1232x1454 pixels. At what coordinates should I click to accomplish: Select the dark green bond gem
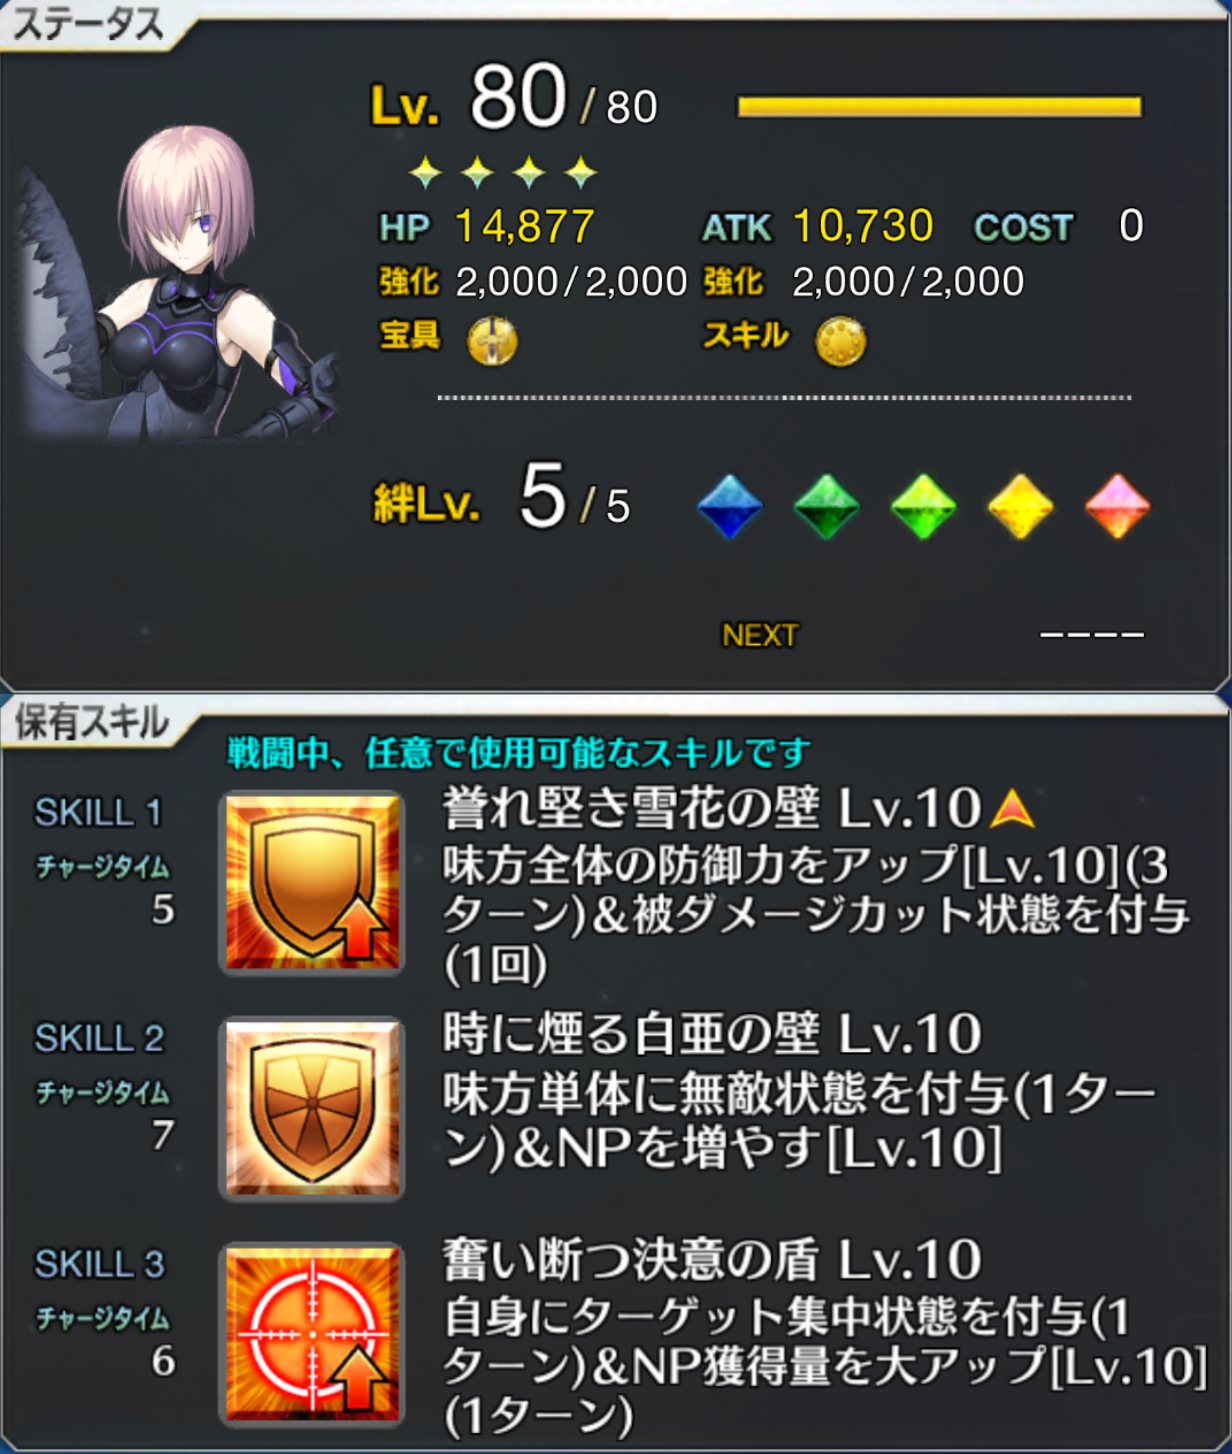826,506
